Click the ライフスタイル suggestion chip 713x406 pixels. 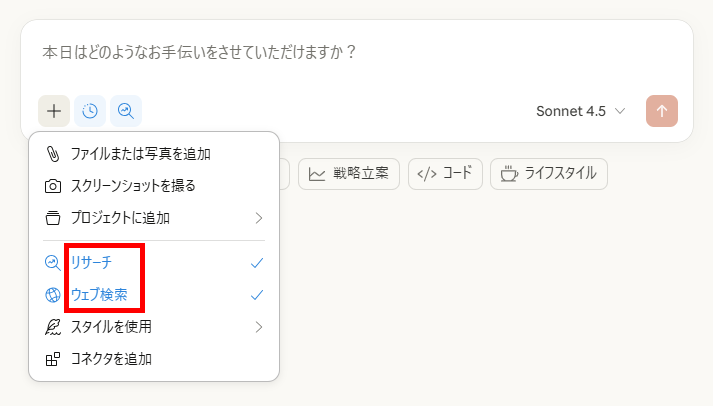click(x=553, y=174)
